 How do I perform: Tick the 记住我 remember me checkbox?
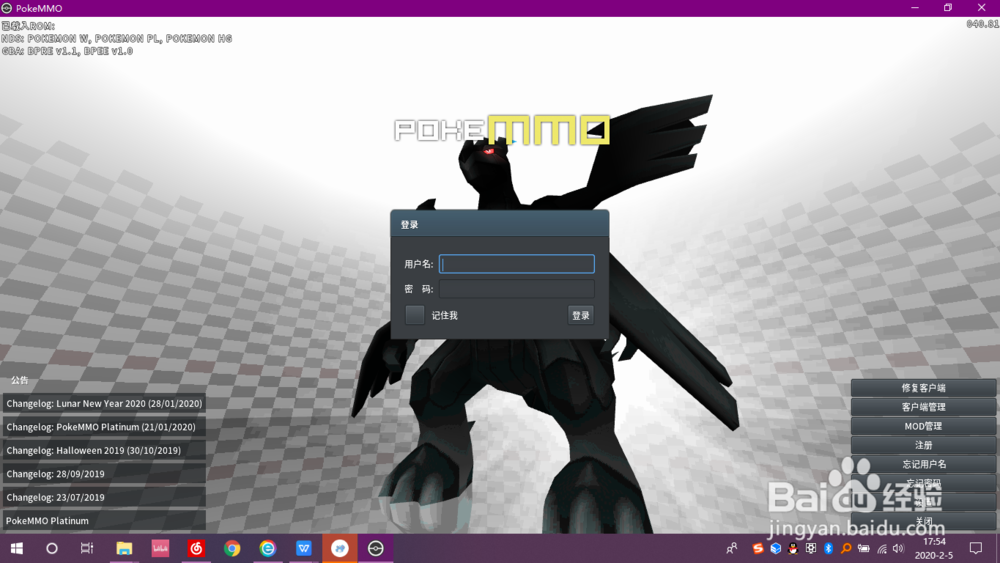pyautogui.click(x=415, y=315)
